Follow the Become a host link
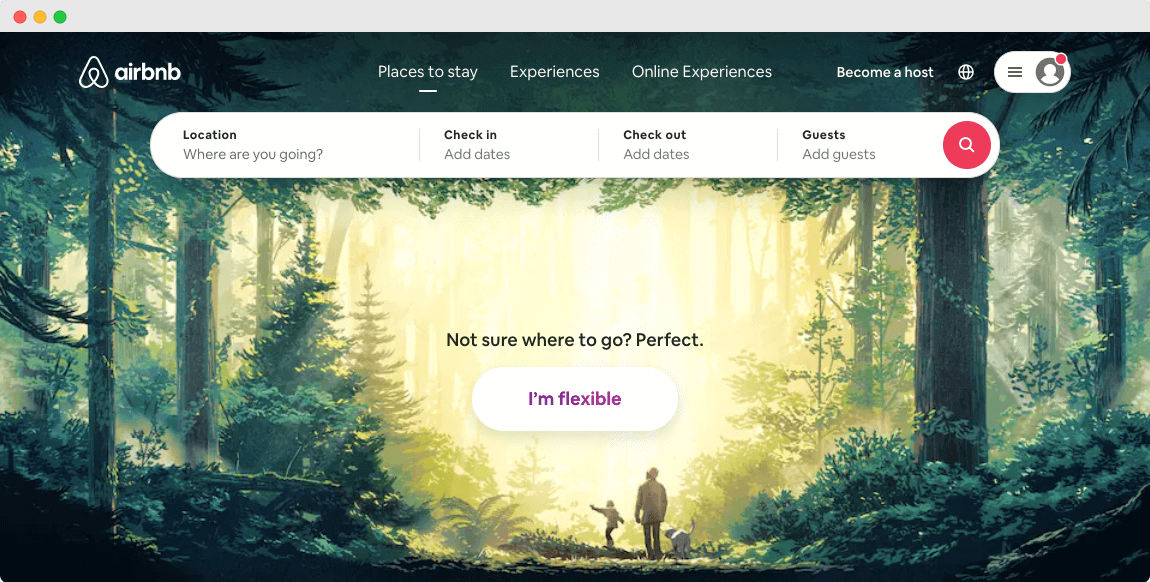This screenshot has width=1150, height=582. (885, 72)
